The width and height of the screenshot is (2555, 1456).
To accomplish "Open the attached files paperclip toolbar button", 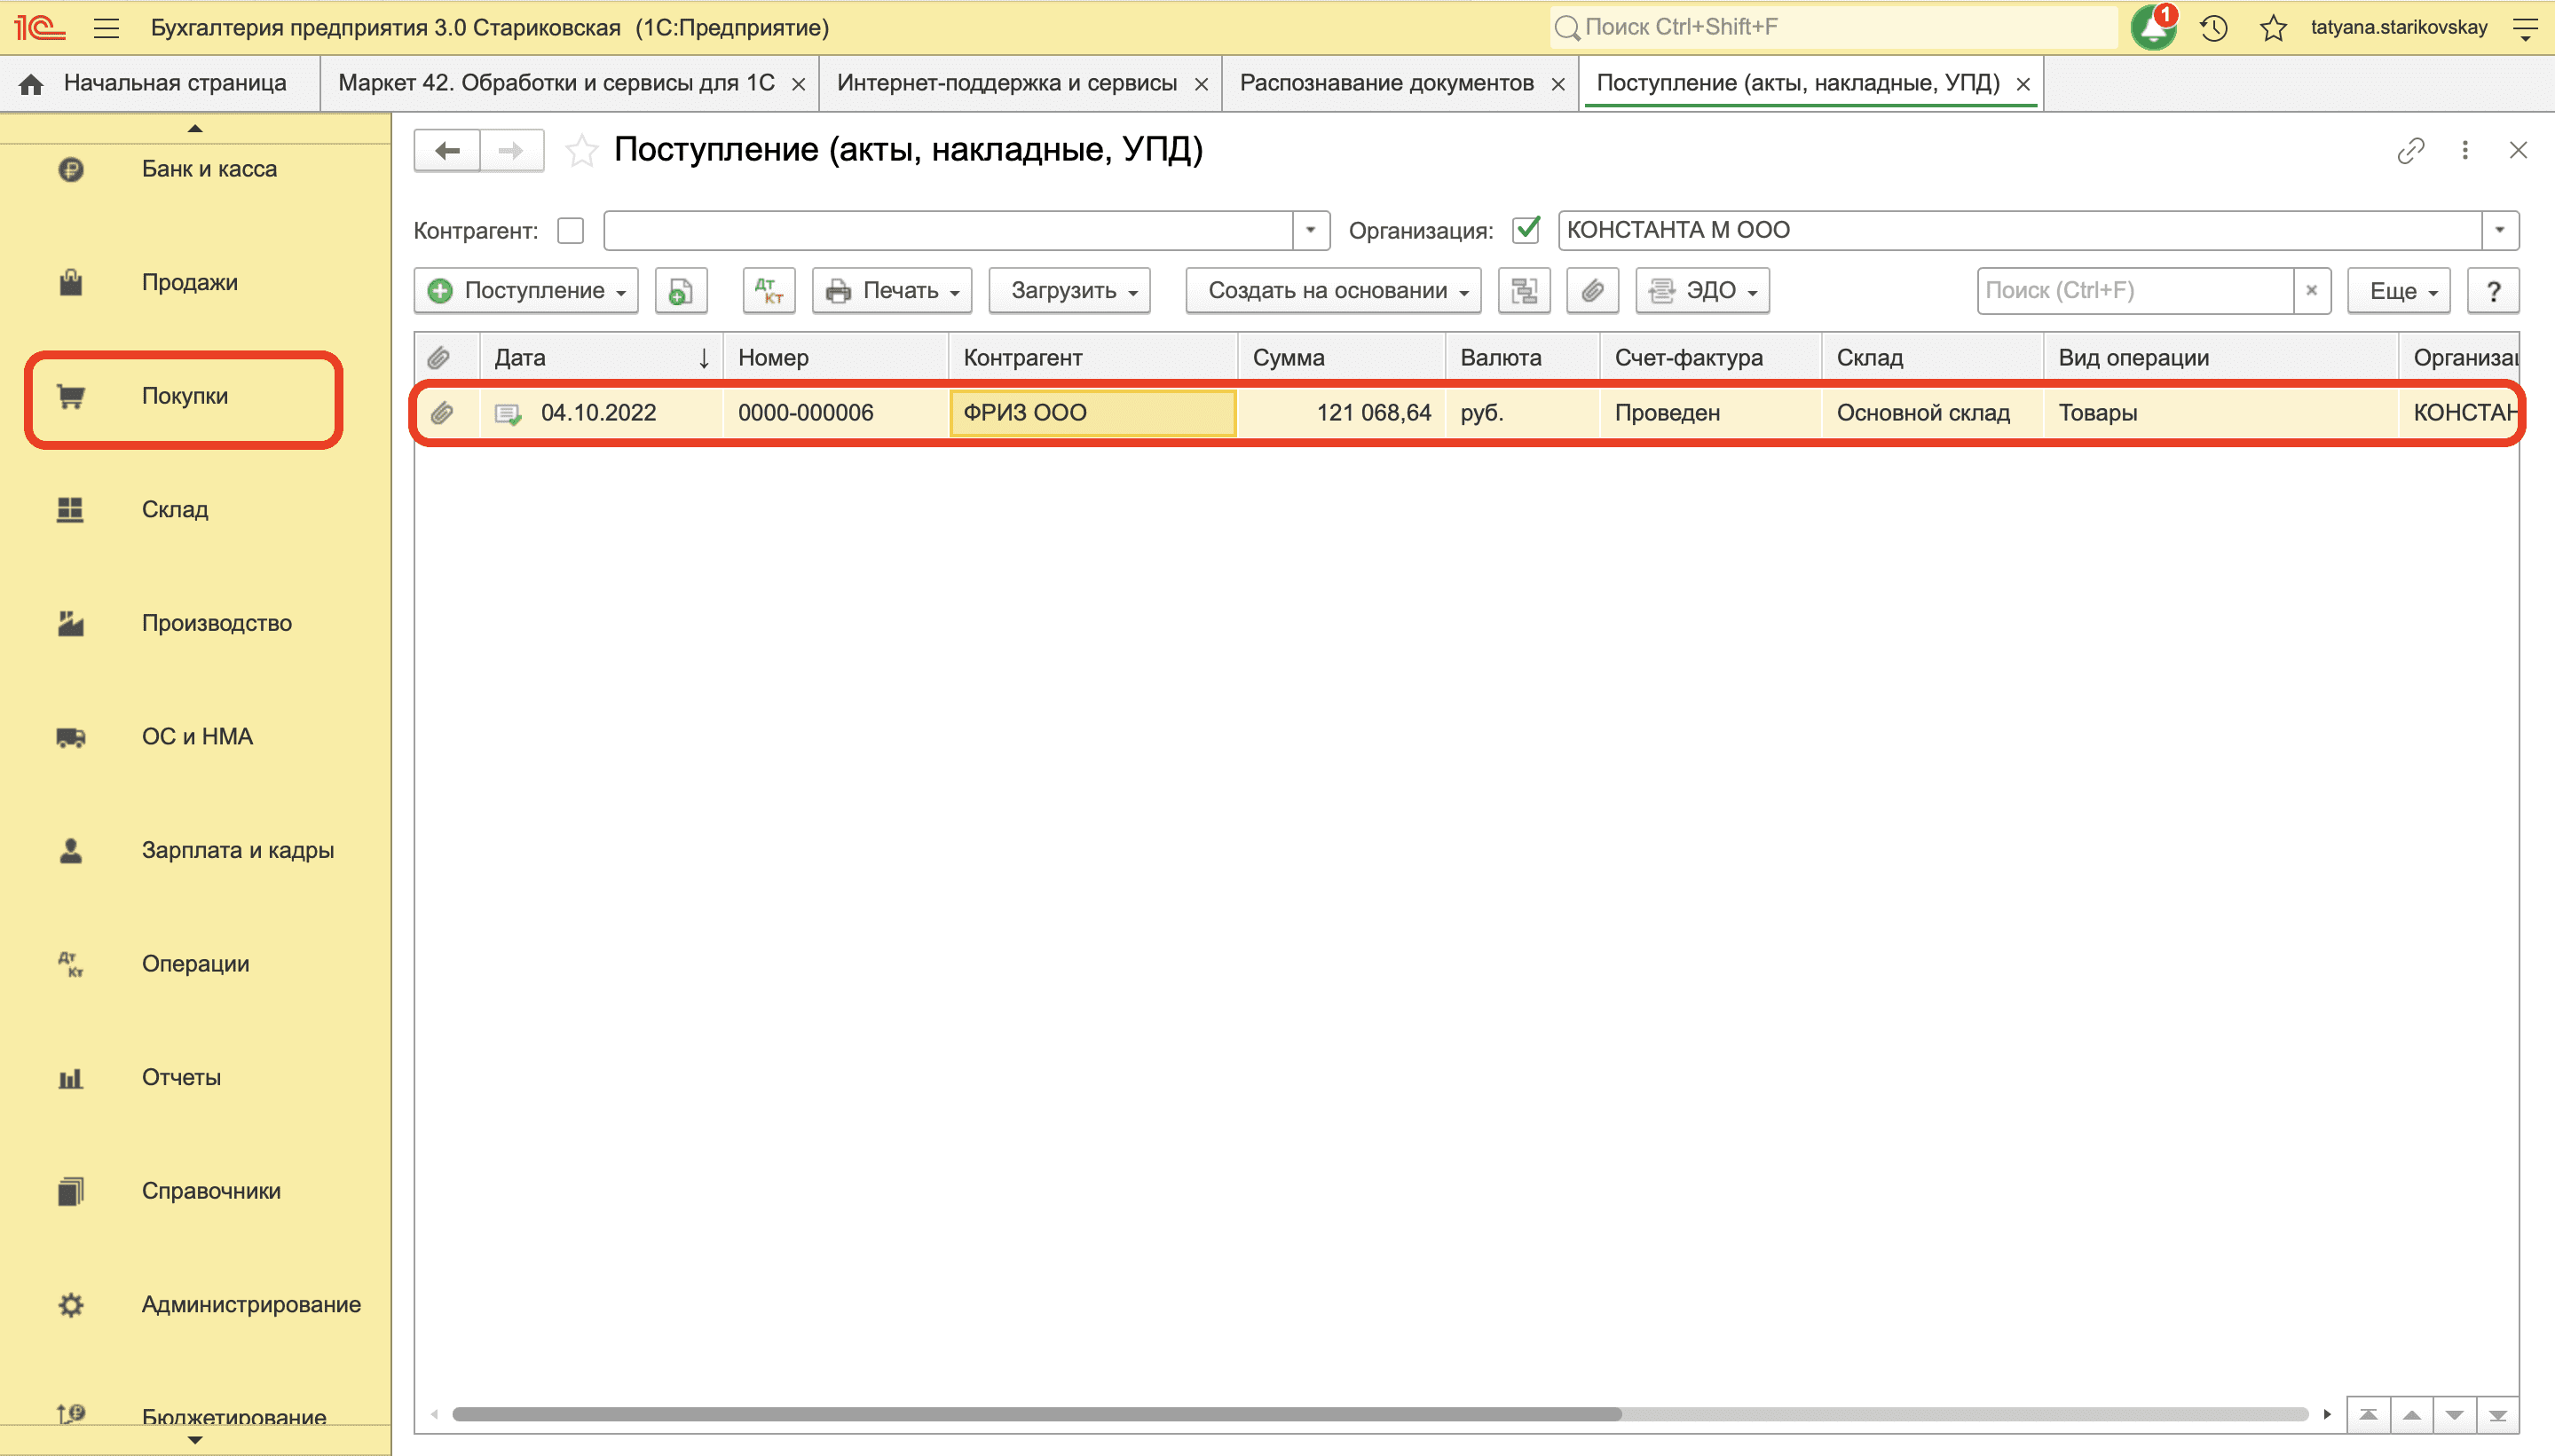I will 1592,290.
